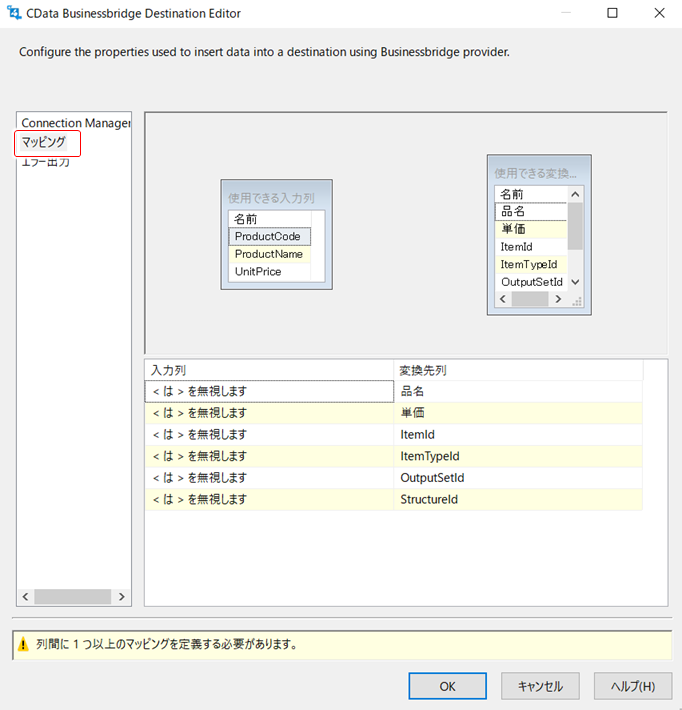Image resolution: width=682 pixels, height=710 pixels.
Task: Click up arrow in destination columns list
Action: (575, 195)
